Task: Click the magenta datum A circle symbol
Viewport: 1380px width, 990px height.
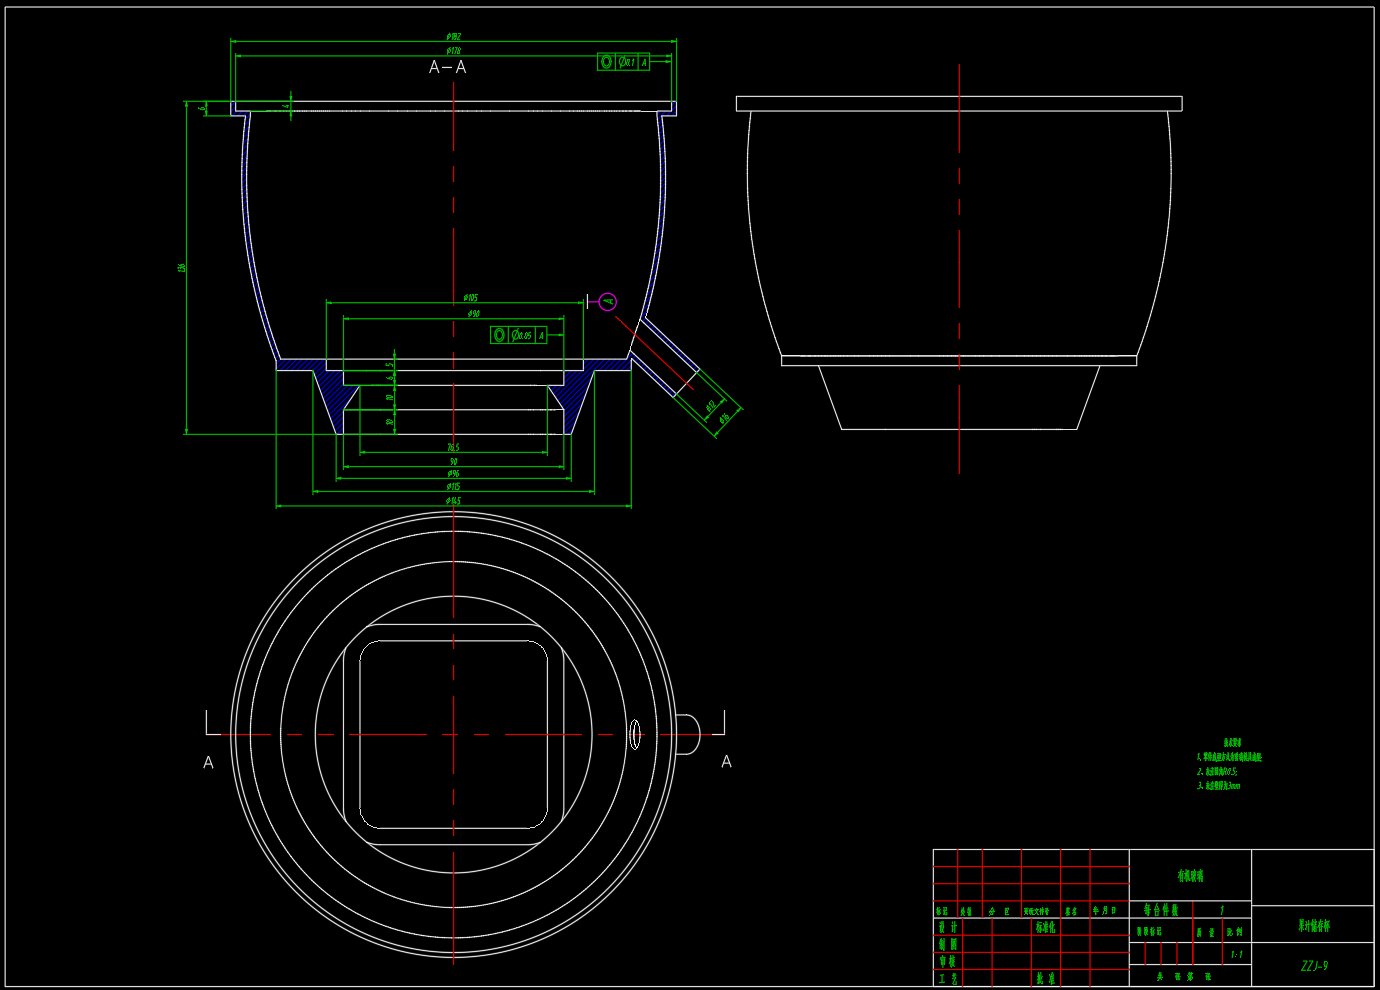Action: click(608, 302)
